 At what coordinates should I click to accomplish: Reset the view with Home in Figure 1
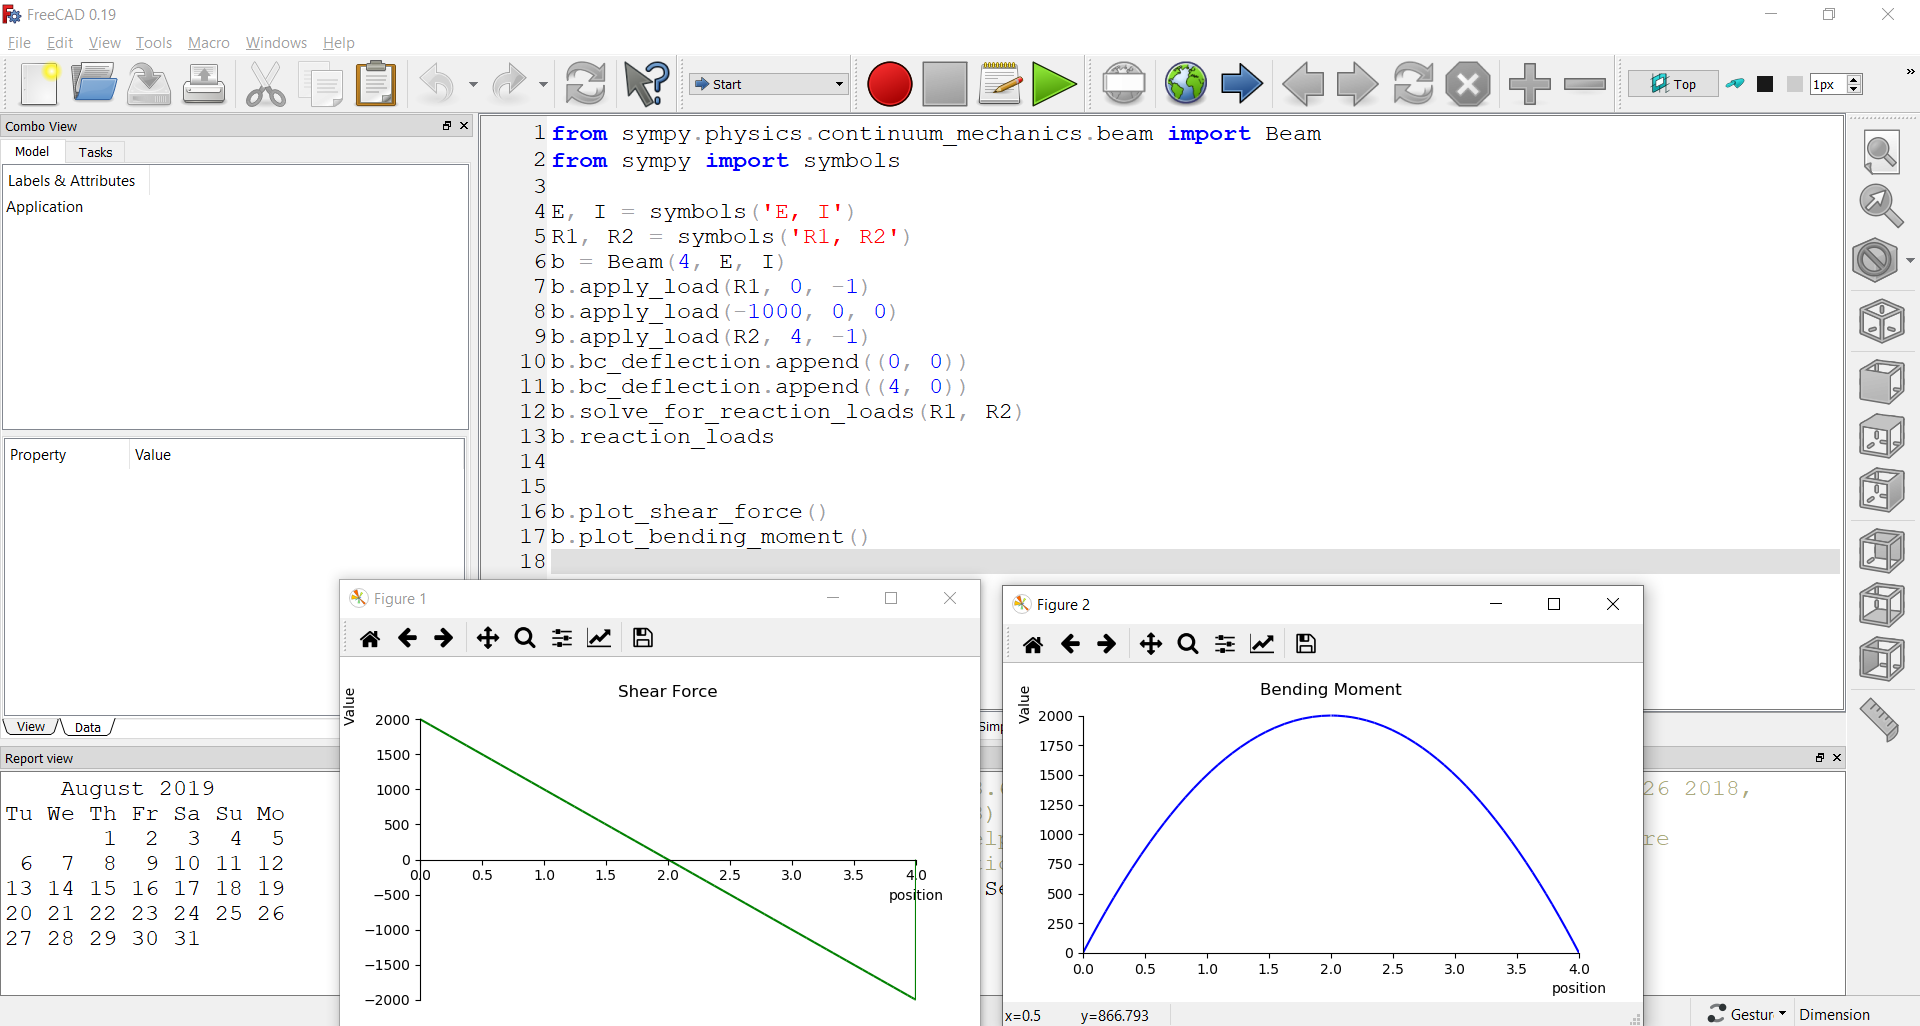[x=370, y=638]
